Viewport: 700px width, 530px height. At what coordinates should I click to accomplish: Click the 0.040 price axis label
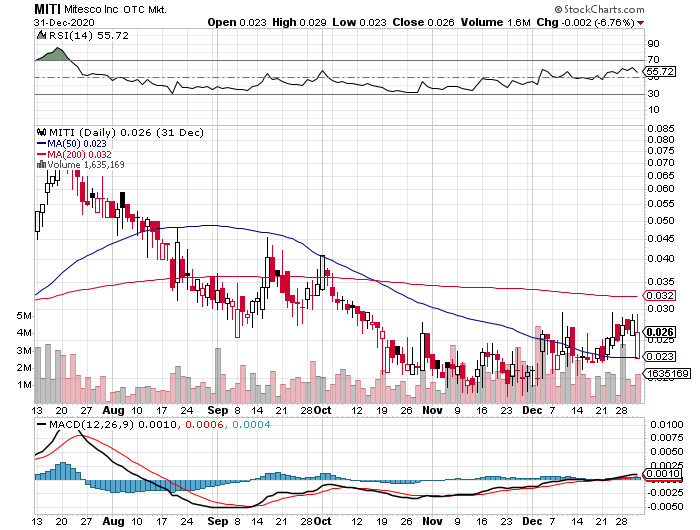pos(661,259)
